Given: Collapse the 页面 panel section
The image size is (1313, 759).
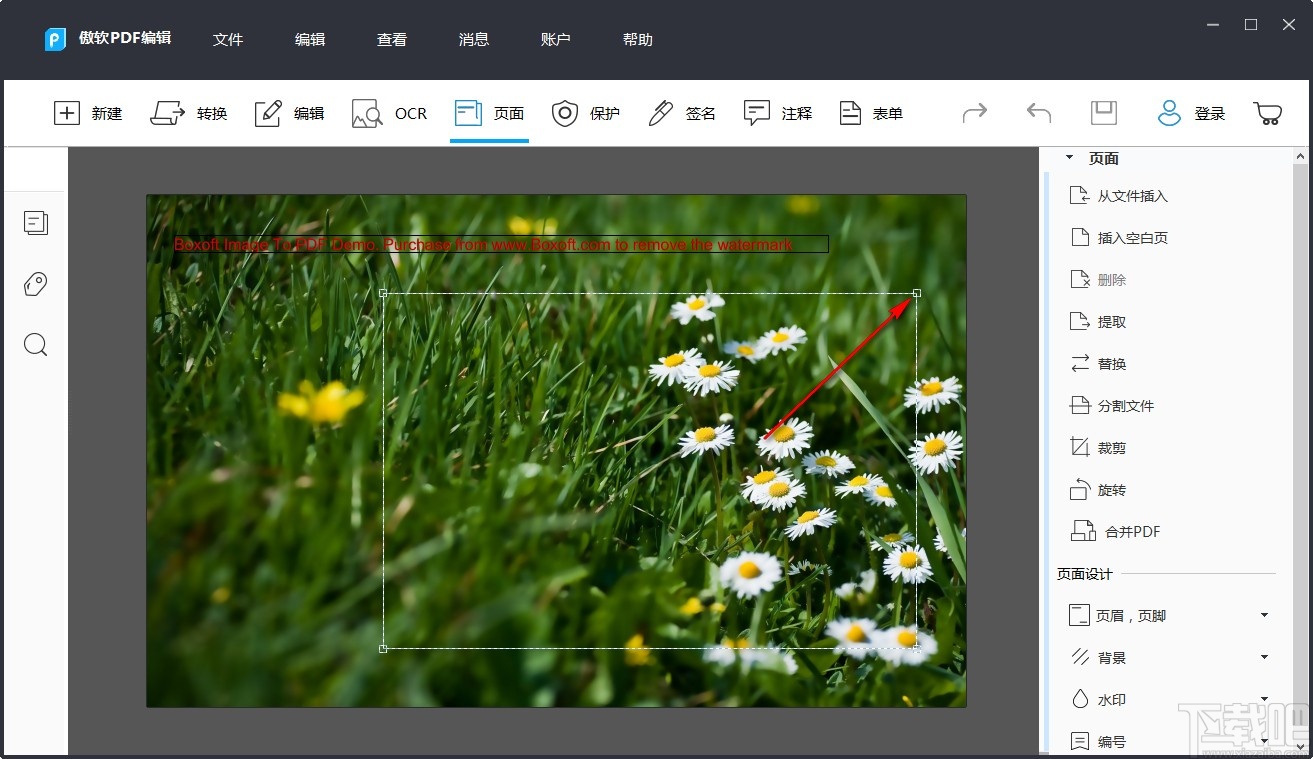Looking at the screenshot, I should point(1069,157).
